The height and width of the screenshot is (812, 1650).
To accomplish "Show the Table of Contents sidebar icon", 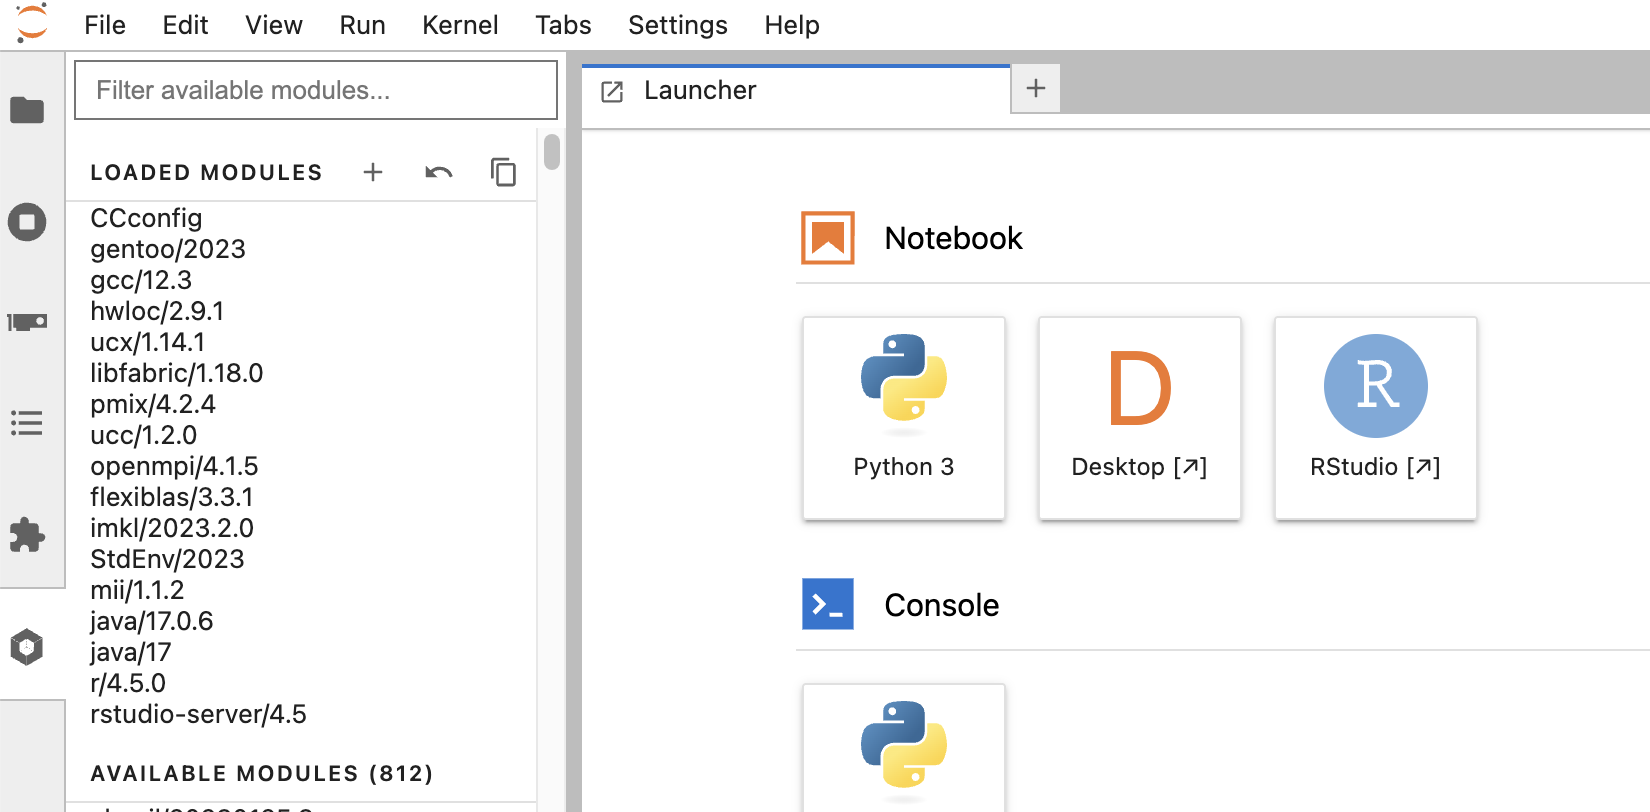I will [27, 423].
